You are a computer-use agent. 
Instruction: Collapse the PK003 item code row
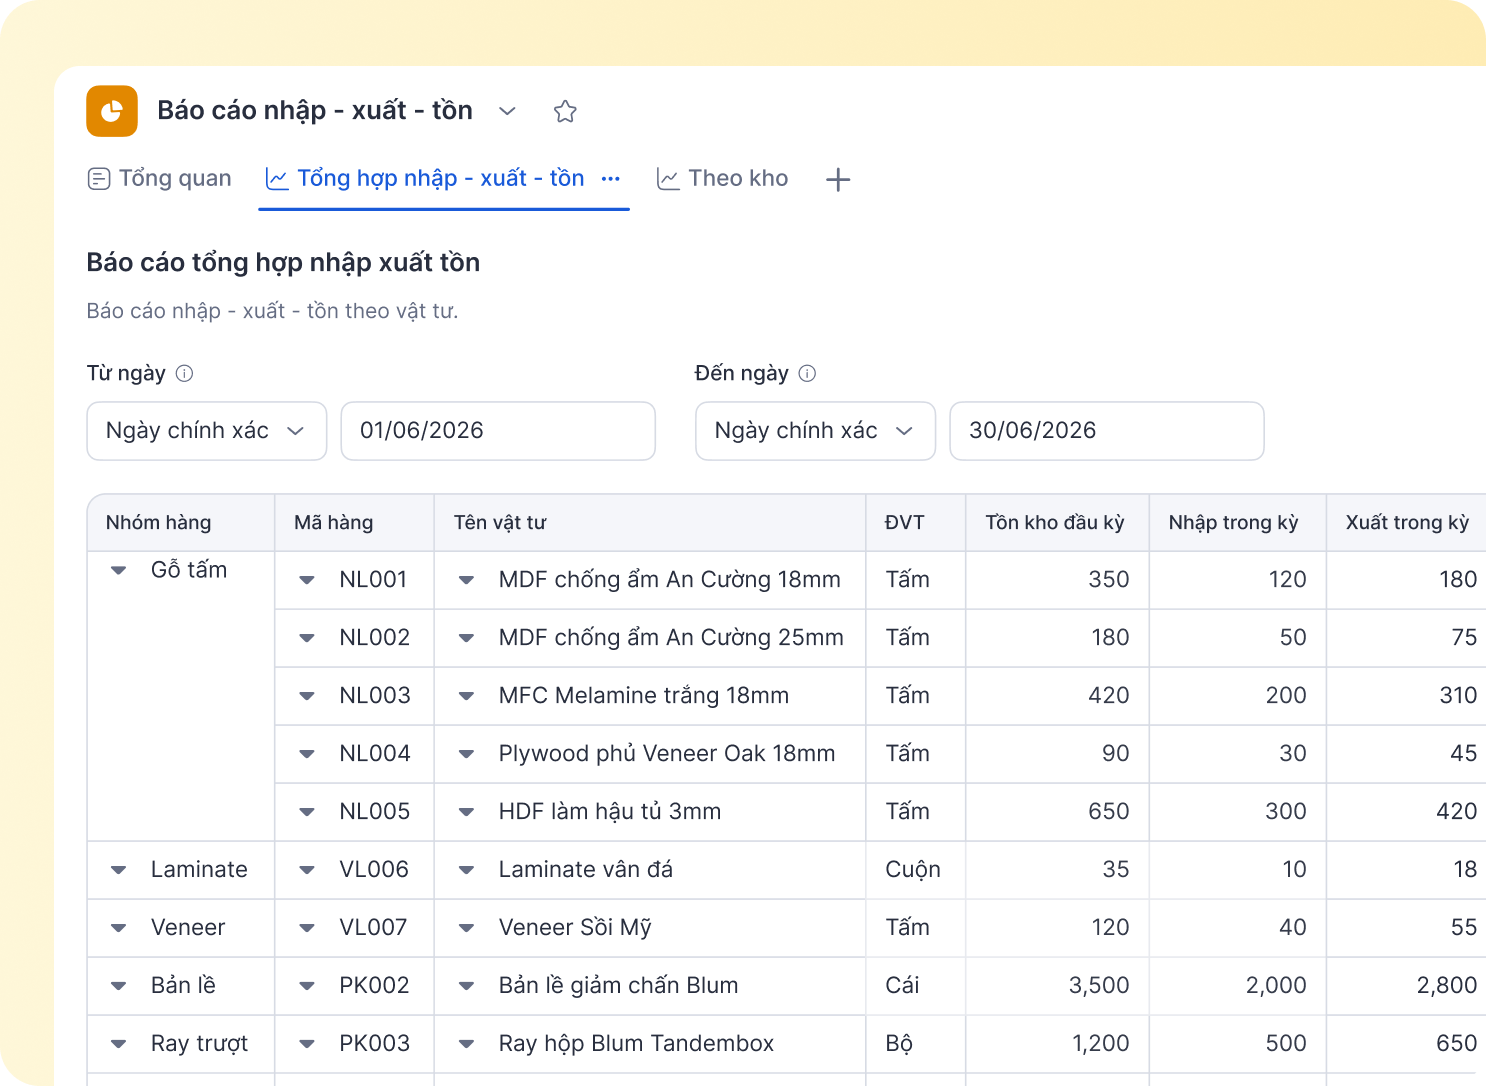tap(307, 1044)
